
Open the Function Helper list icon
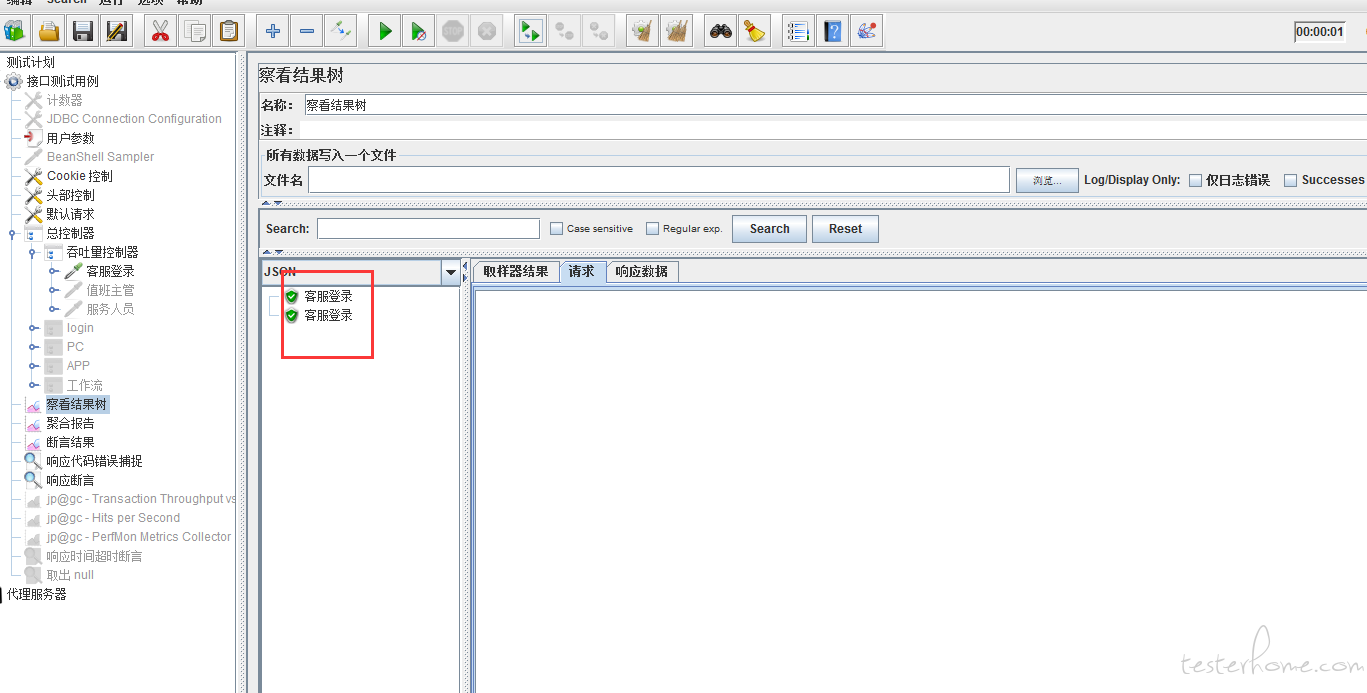point(797,31)
